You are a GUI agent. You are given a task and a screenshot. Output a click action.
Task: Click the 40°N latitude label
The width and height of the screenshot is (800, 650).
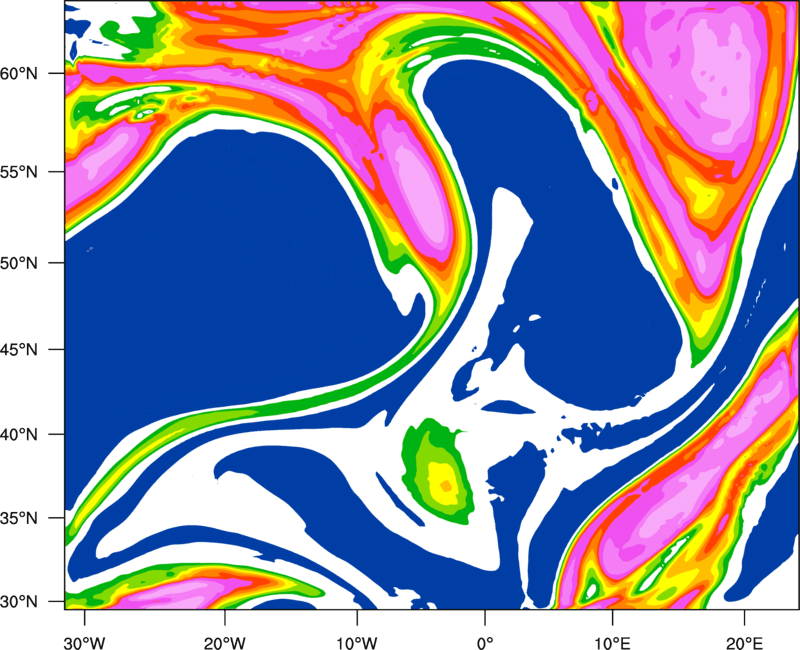pyautogui.click(x=19, y=434)
